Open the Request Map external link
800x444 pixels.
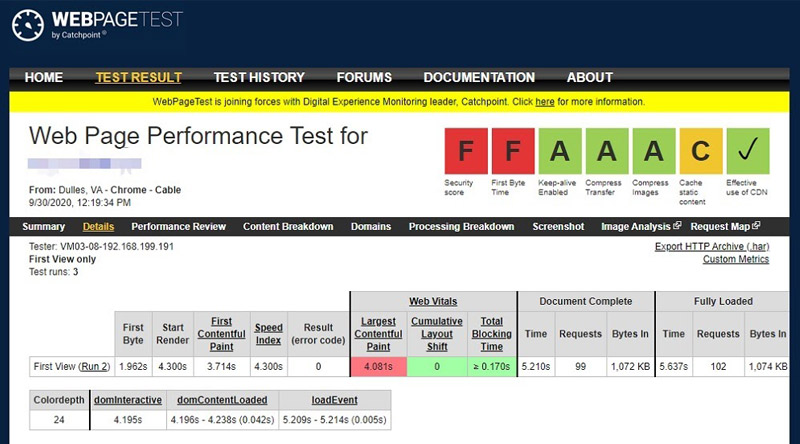725,227
